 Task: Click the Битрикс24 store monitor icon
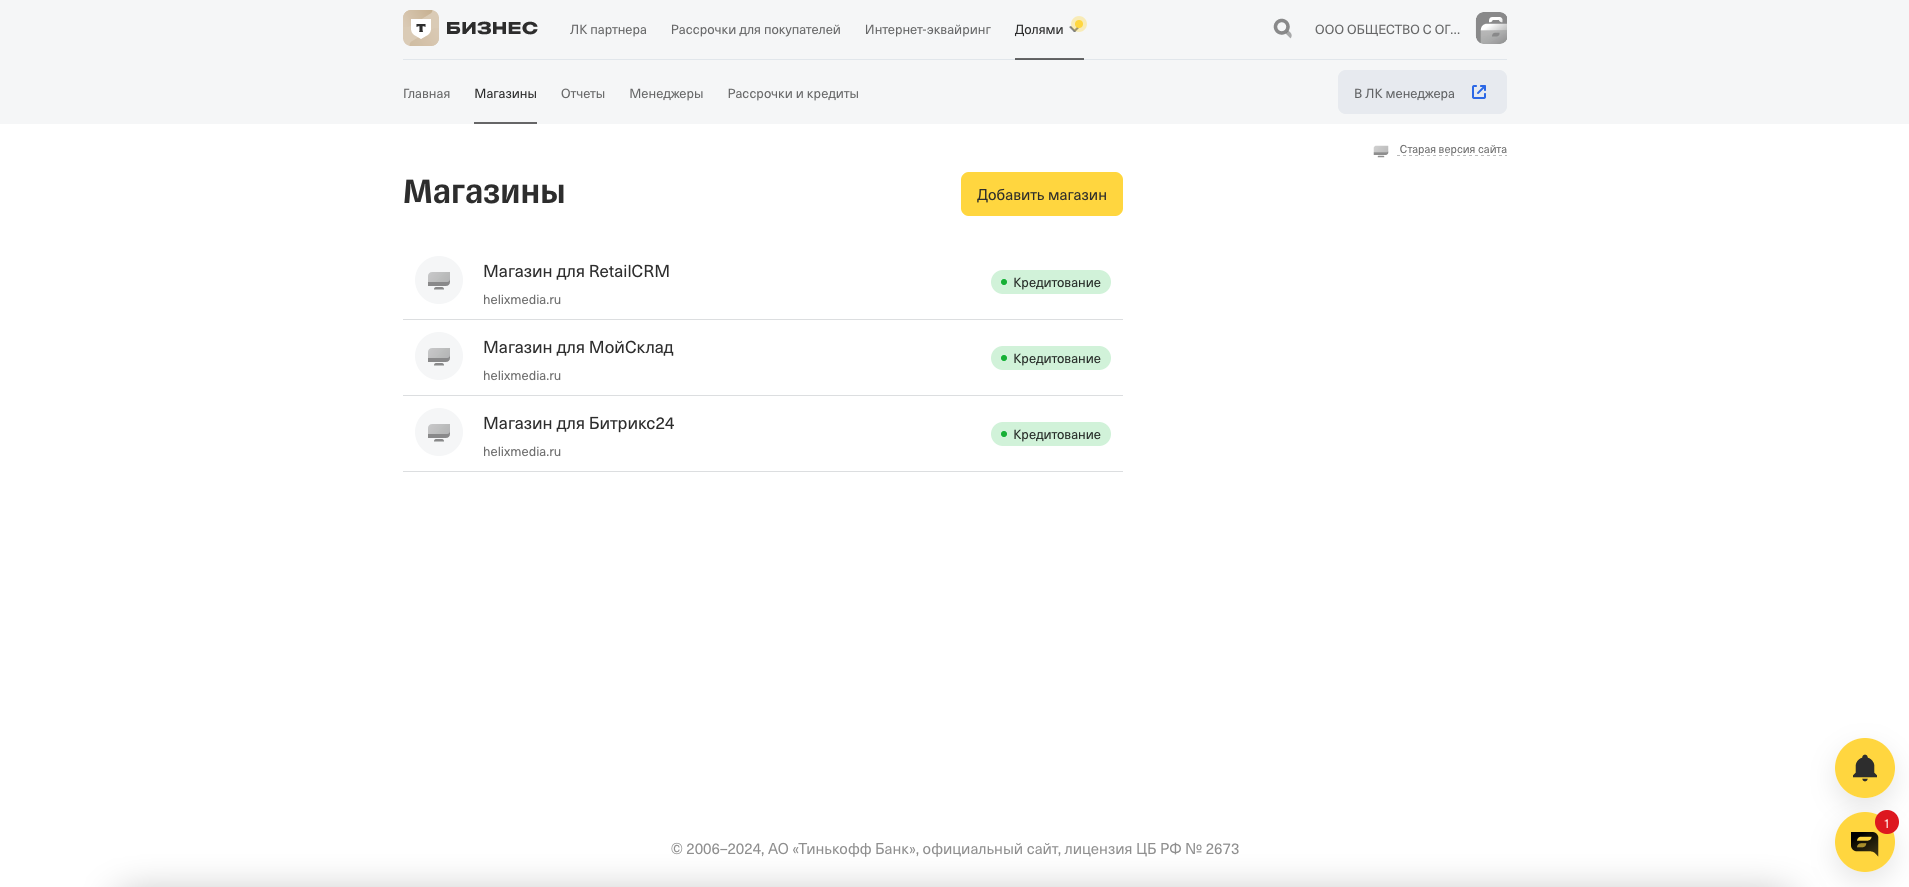pyautogui.click(x=439, y=432)
